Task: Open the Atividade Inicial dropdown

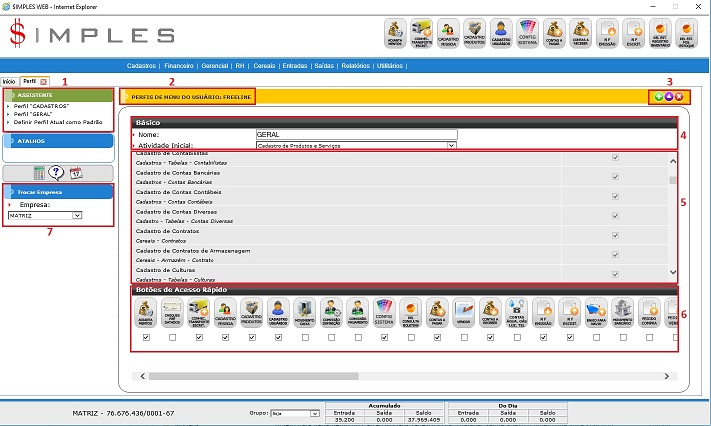Action: [451, 145]
